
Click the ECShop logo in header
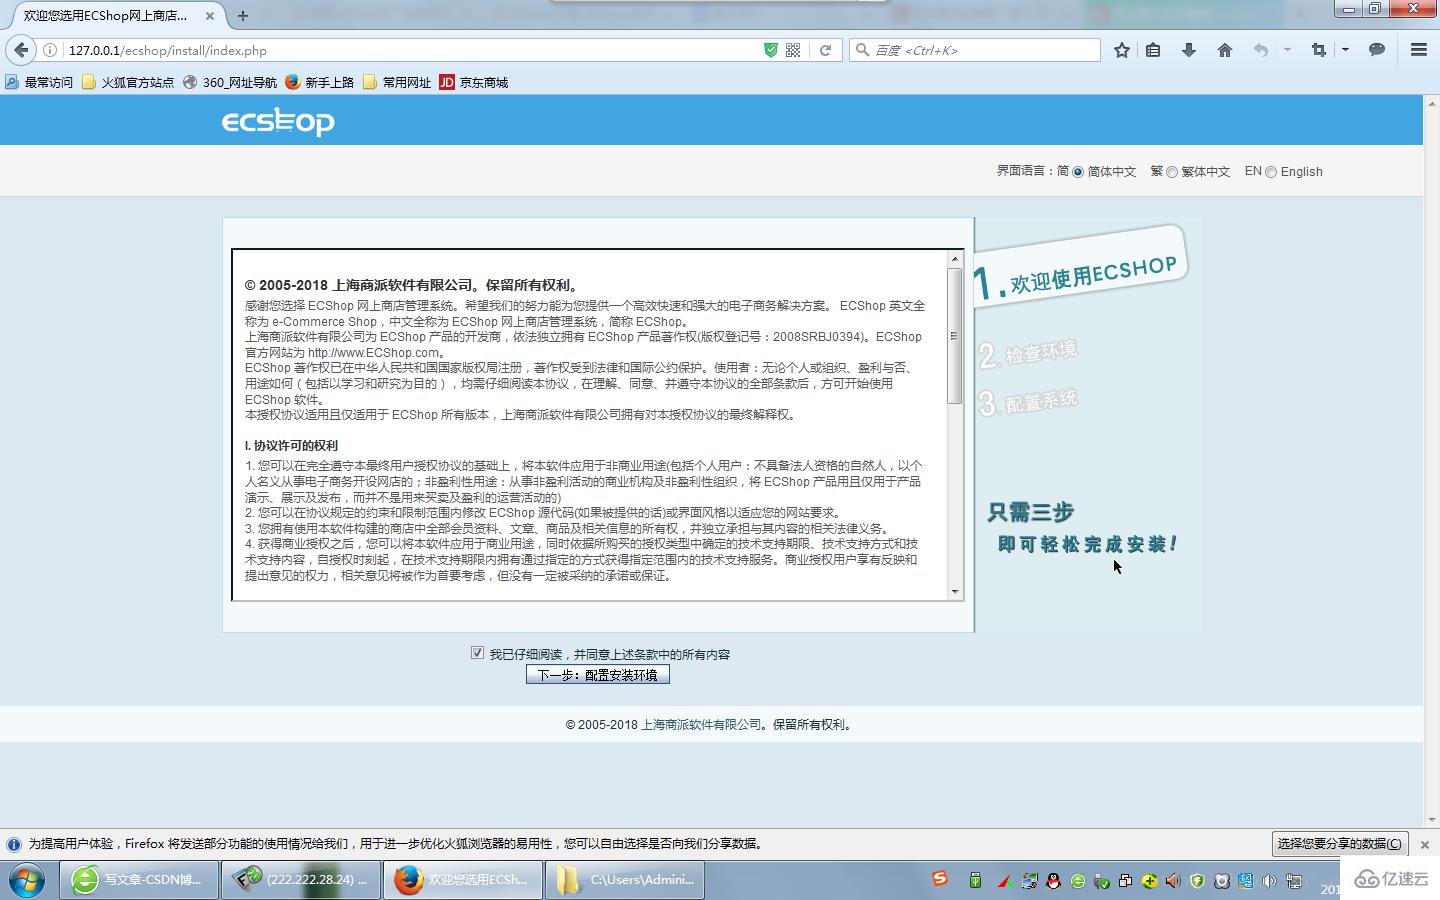[x=278, y=121]
